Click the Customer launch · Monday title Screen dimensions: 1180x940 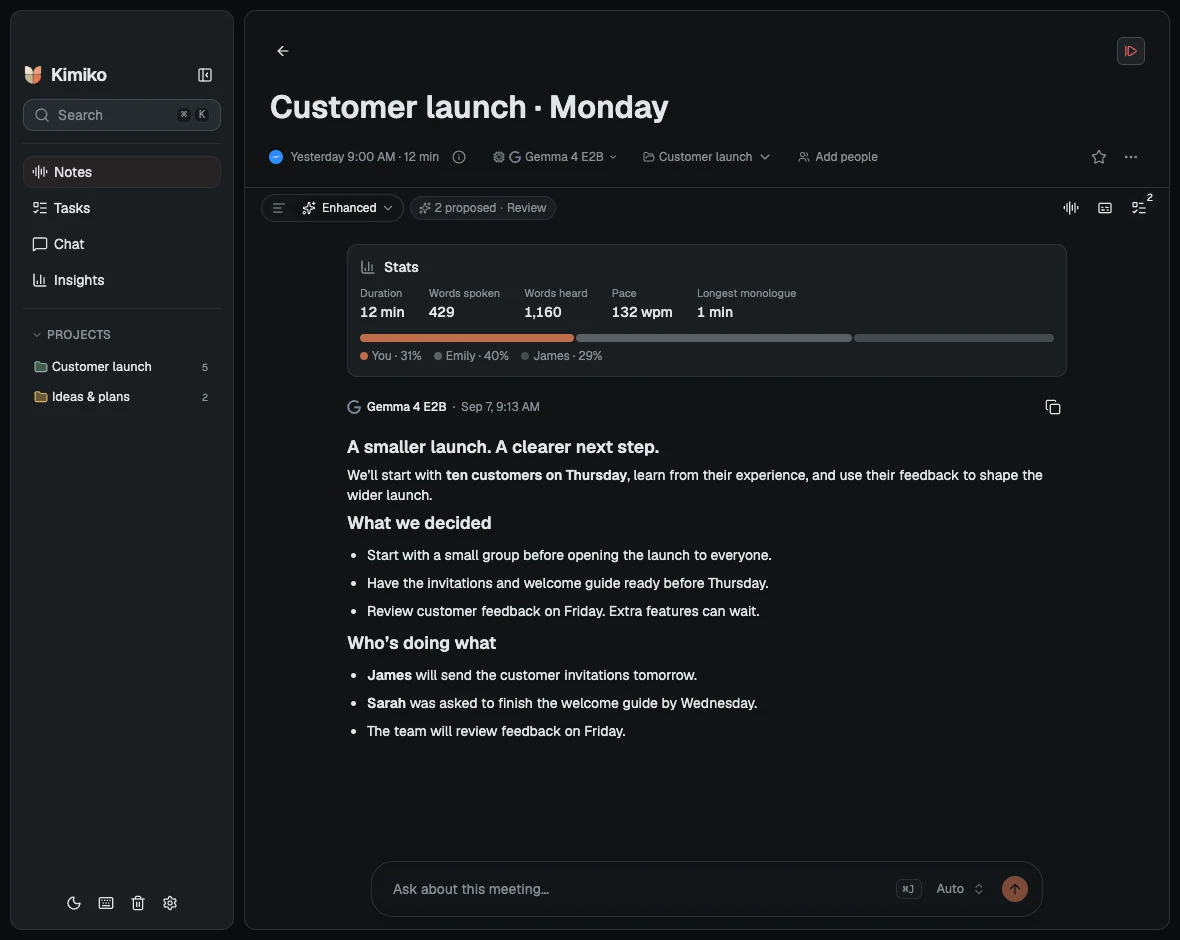click(x=469, y=107)
